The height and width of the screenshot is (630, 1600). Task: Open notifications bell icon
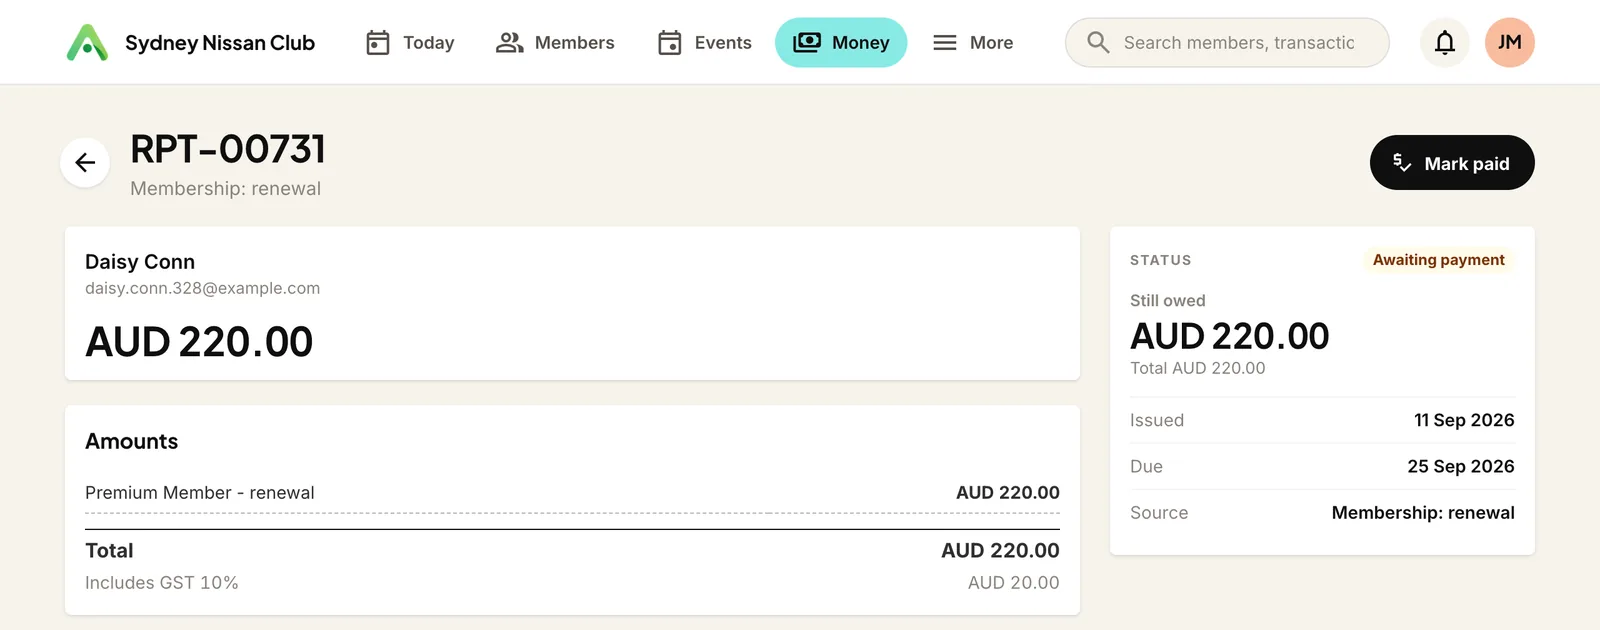(x=1445, y=43)
